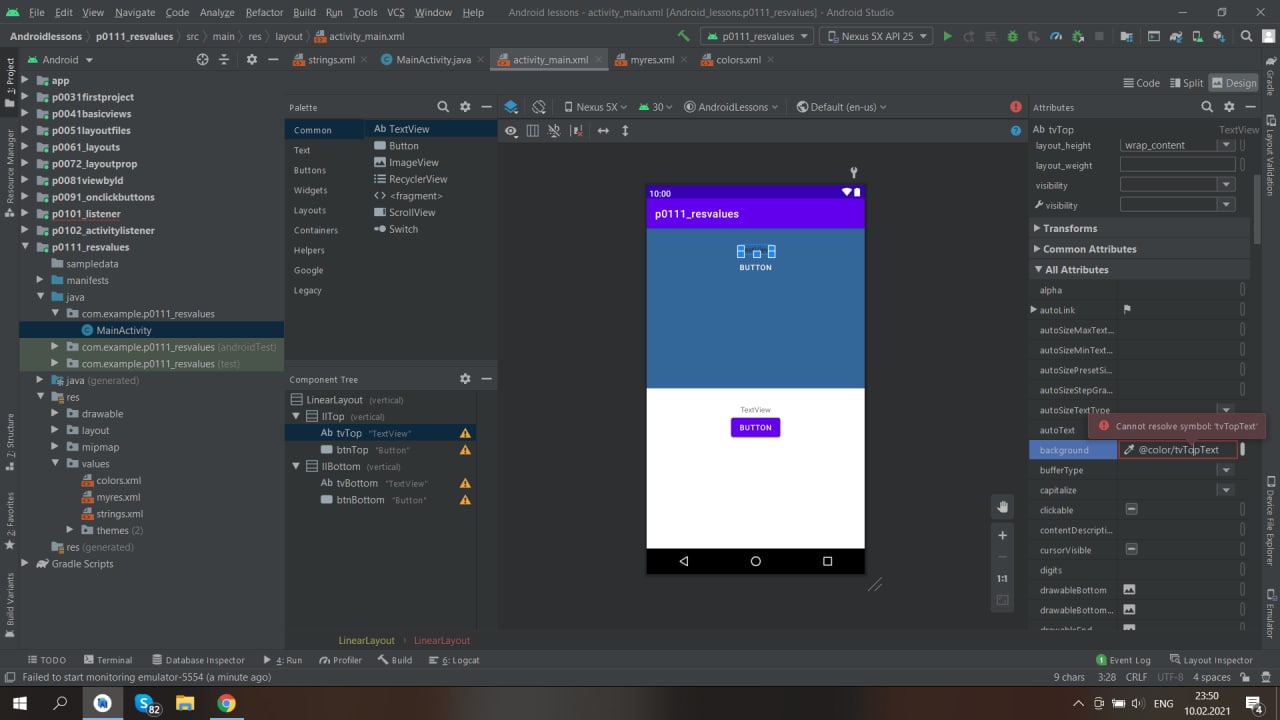Open Default (en-us) locale dropdown
The image size is (1280, 720).
pyautogui.click(x=842, y=107)
